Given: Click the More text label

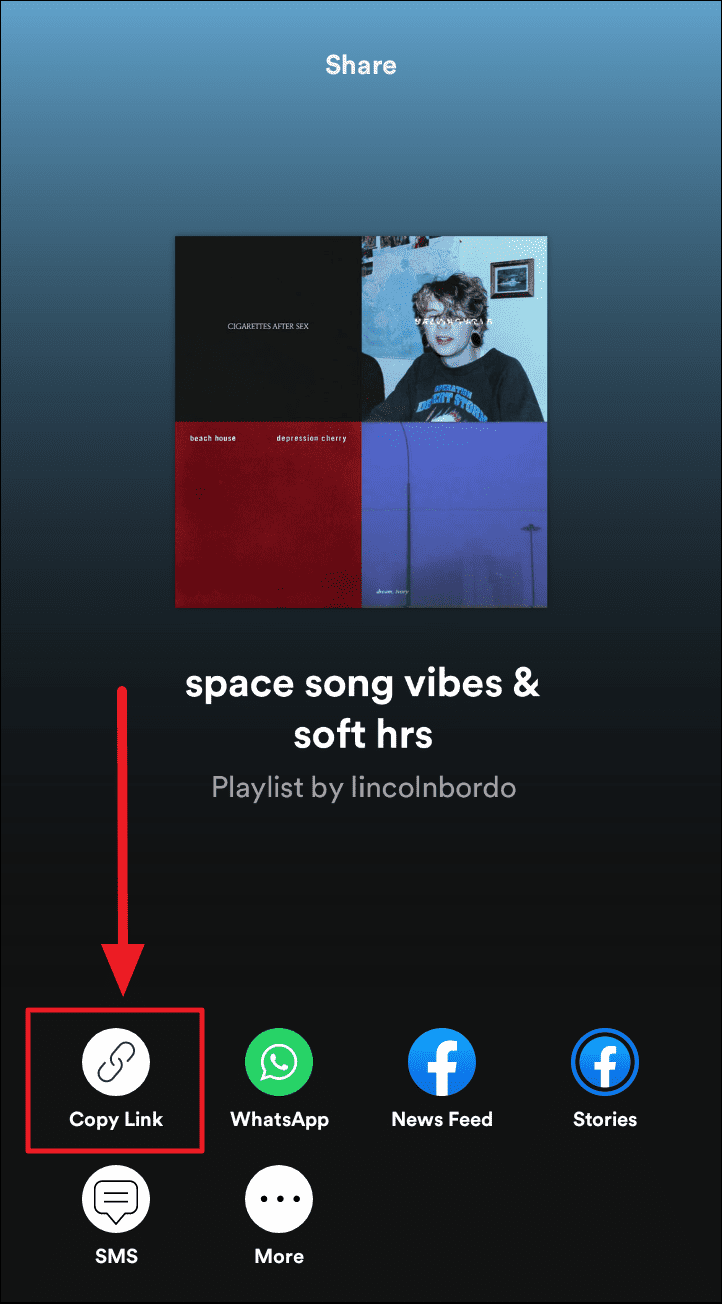Looking at the screenshot, I should tap(279, 1256).
